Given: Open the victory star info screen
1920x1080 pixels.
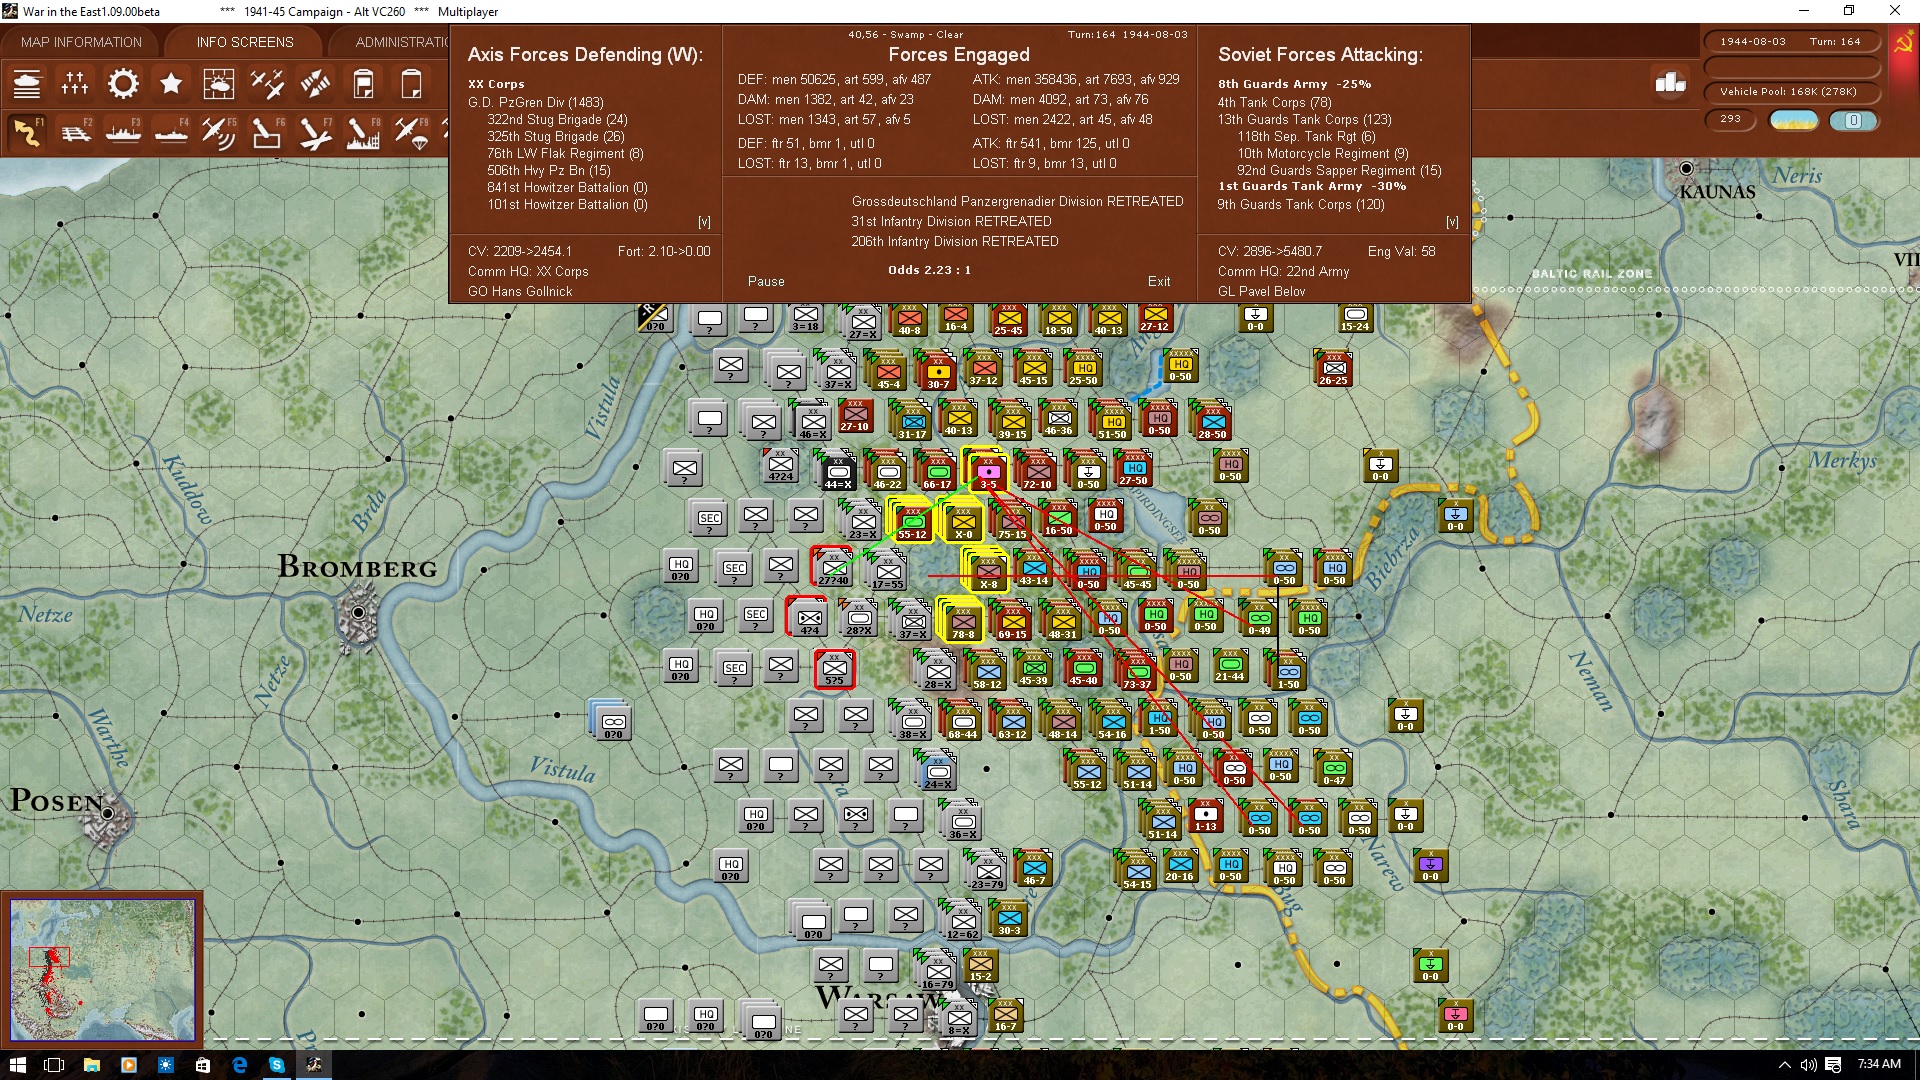Looking at the screenshot, I should (x=171, y=84).
